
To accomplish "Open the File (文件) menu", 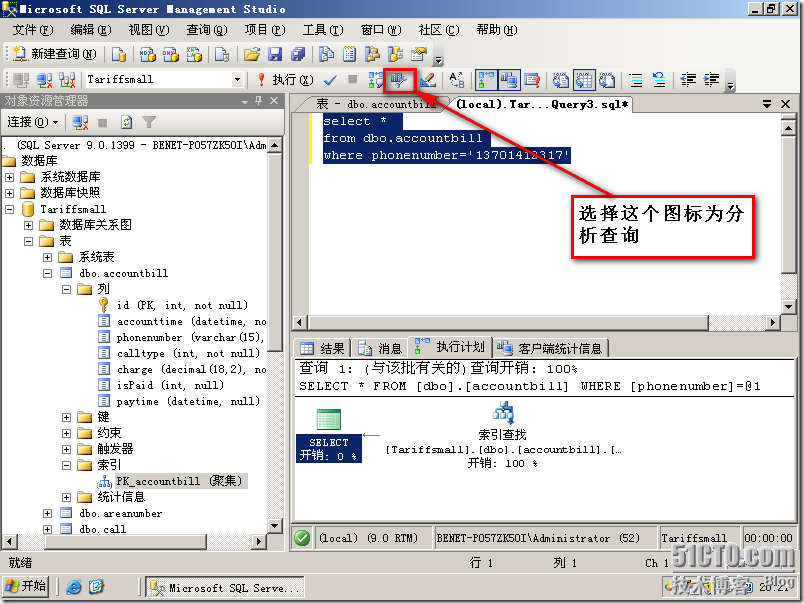I will (x=33, y=30).
